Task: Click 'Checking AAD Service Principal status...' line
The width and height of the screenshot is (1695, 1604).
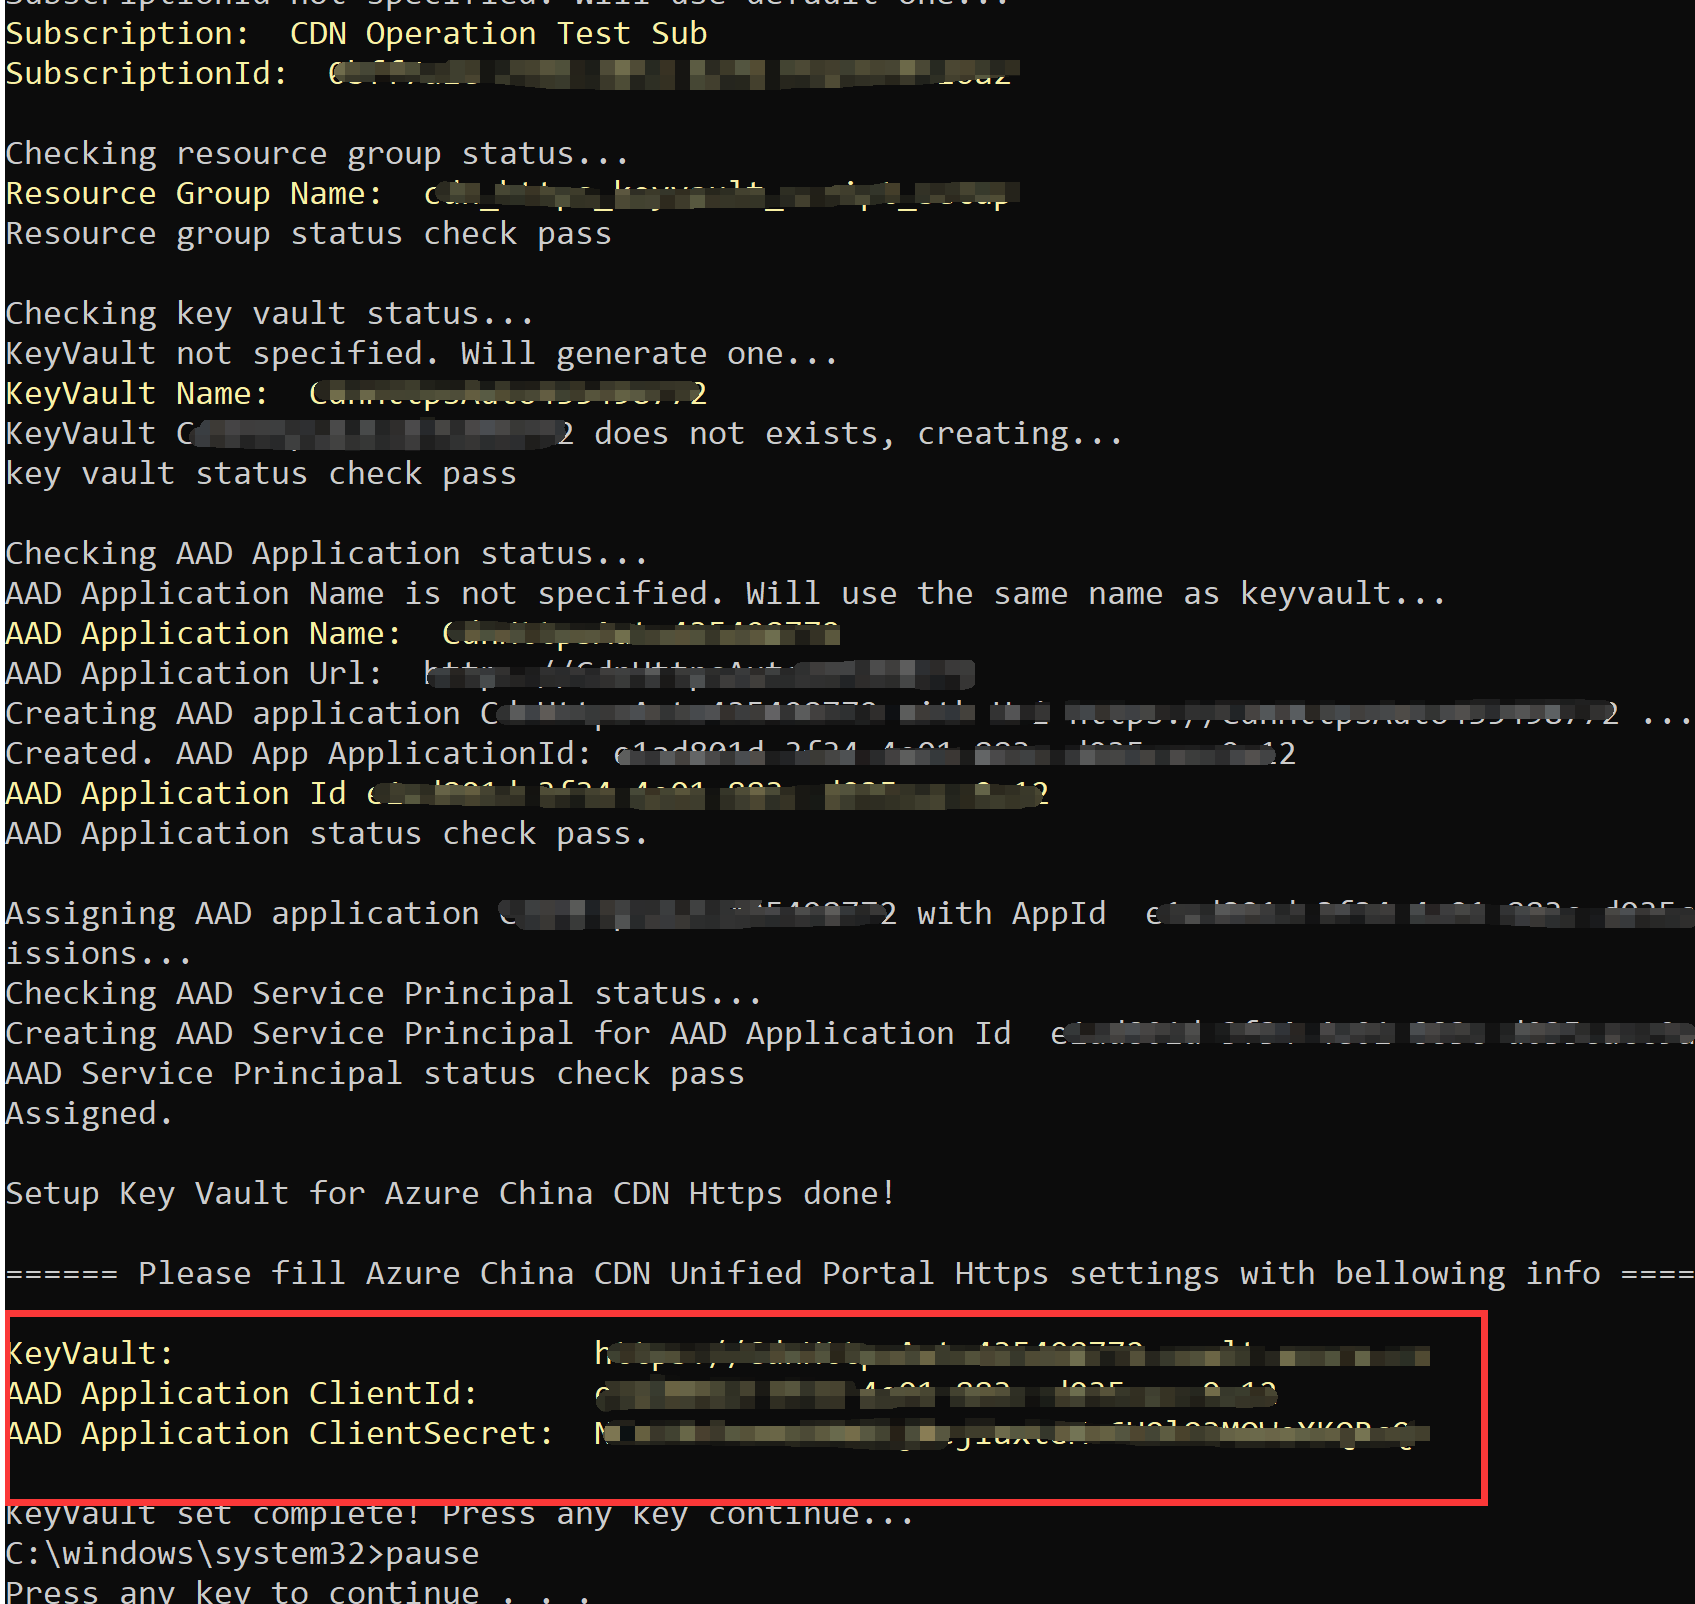Action: click(384, 994)
